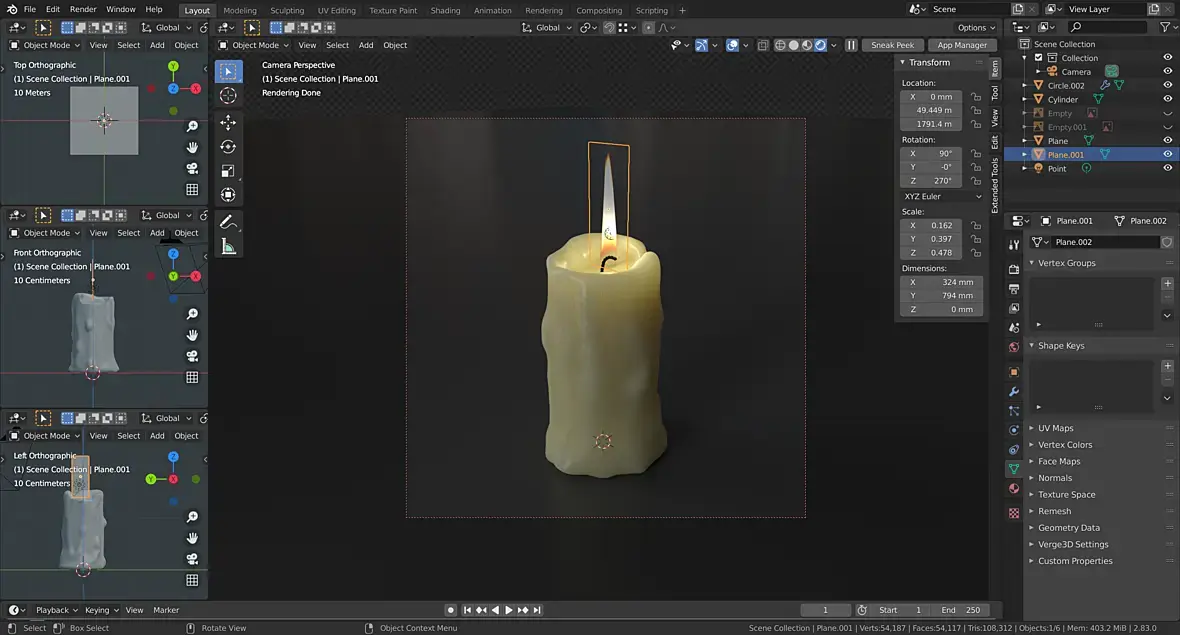Select the Scale tool
The image size is (1180, 635).
[228, 171]
